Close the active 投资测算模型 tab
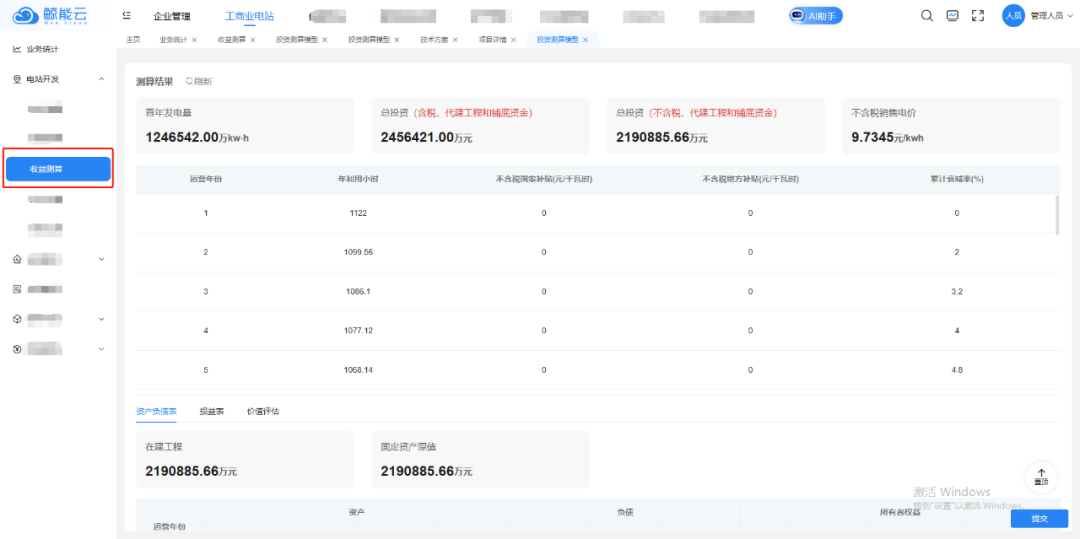Viewport: 1080px width, 539px height. (x=585, y=40)
